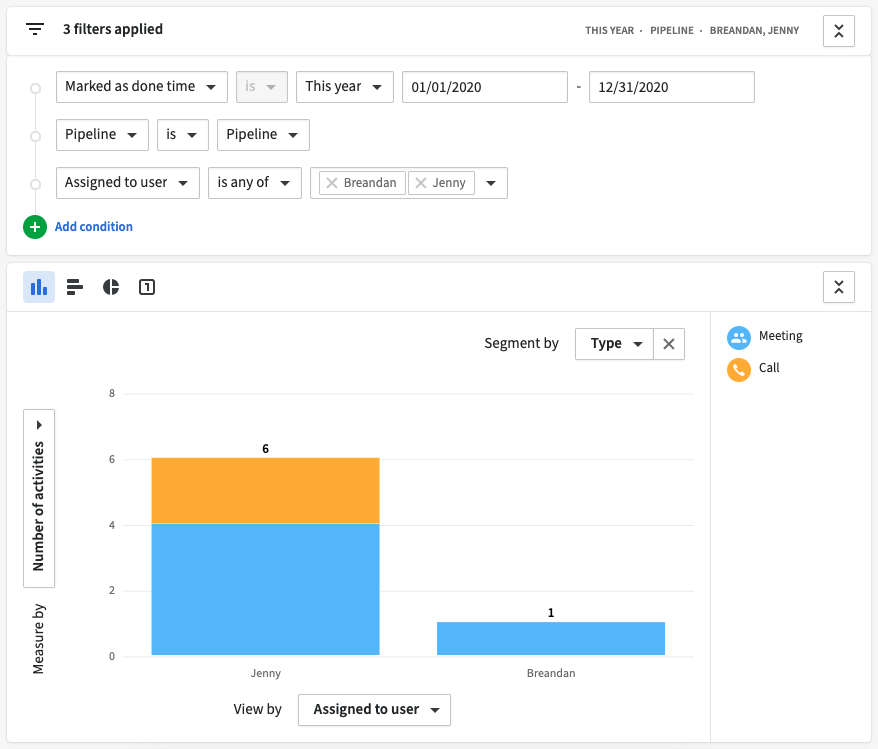This screenshot has height=749, width=878.
Task: Open 'is any of' operator dropdown
Action: click(x=255, y=183)
